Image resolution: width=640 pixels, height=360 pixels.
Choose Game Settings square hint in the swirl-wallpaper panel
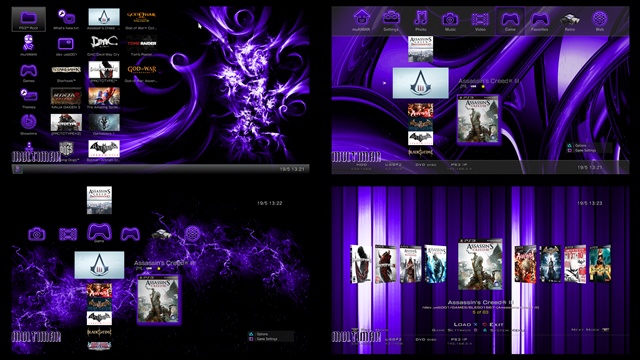click(x=582, y=151)
